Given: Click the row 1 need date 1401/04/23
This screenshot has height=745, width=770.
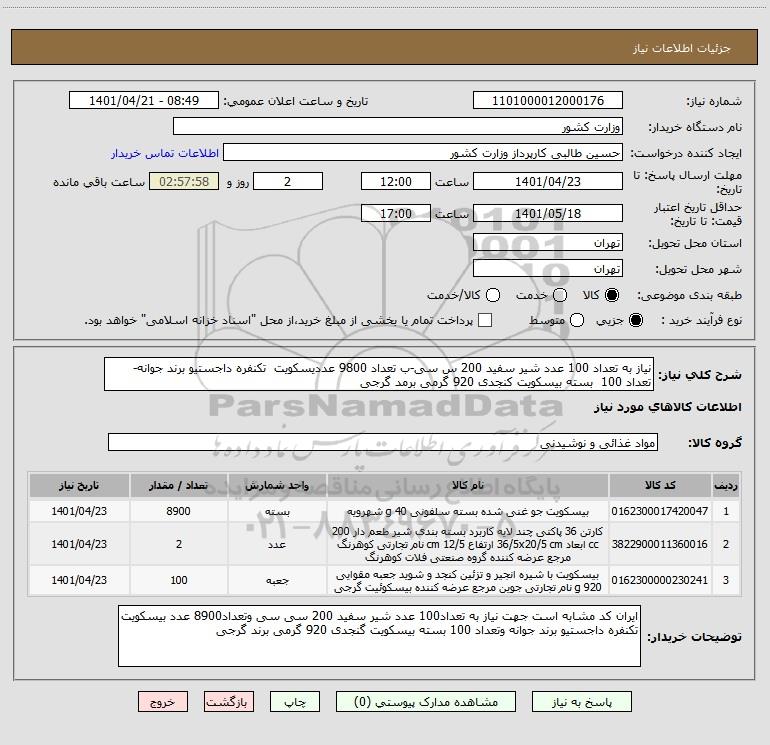Looking at the screenshot, I should pyautogui.click(x=79, y=511).
